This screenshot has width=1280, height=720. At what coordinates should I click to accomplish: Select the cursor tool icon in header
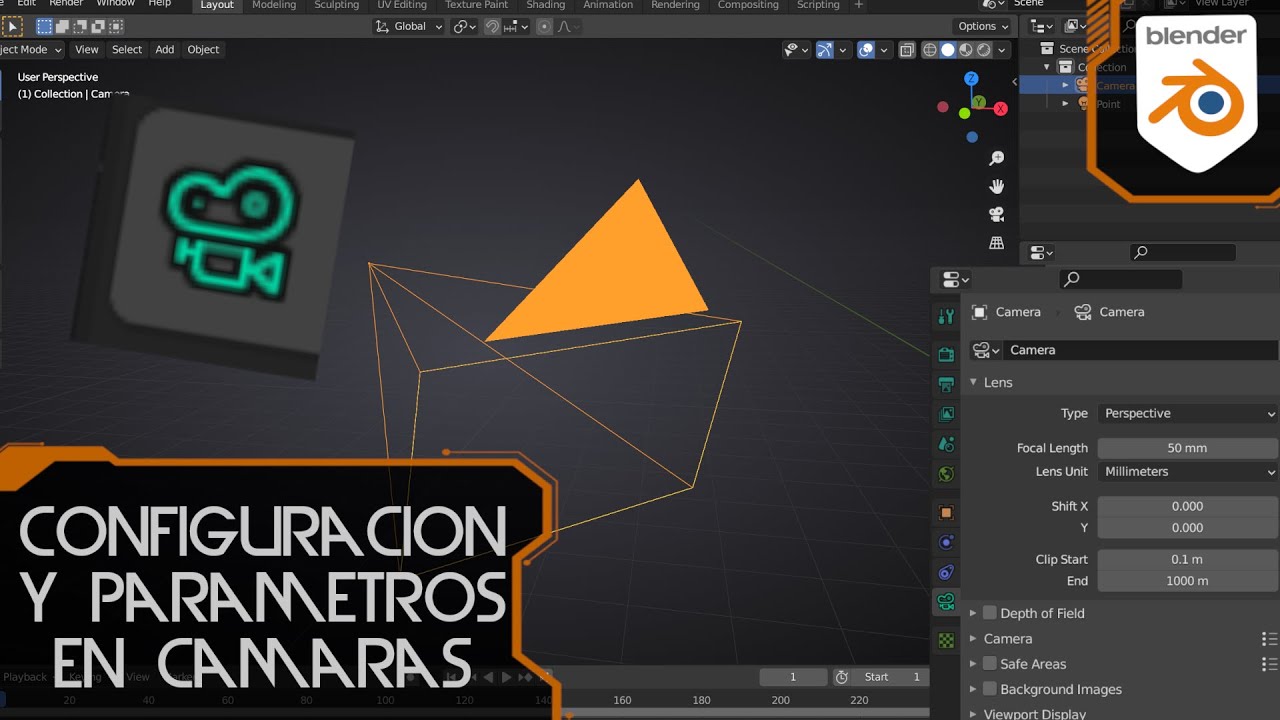coord(12,27)
